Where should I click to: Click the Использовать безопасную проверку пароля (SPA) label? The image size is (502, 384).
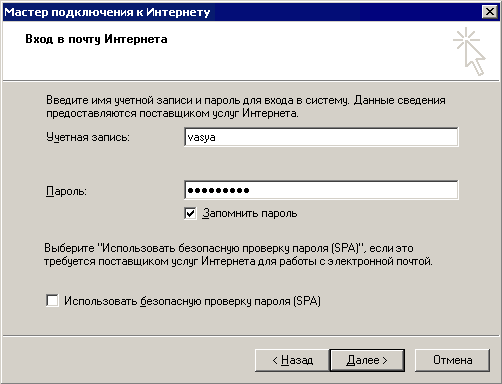tap(192, 301)
